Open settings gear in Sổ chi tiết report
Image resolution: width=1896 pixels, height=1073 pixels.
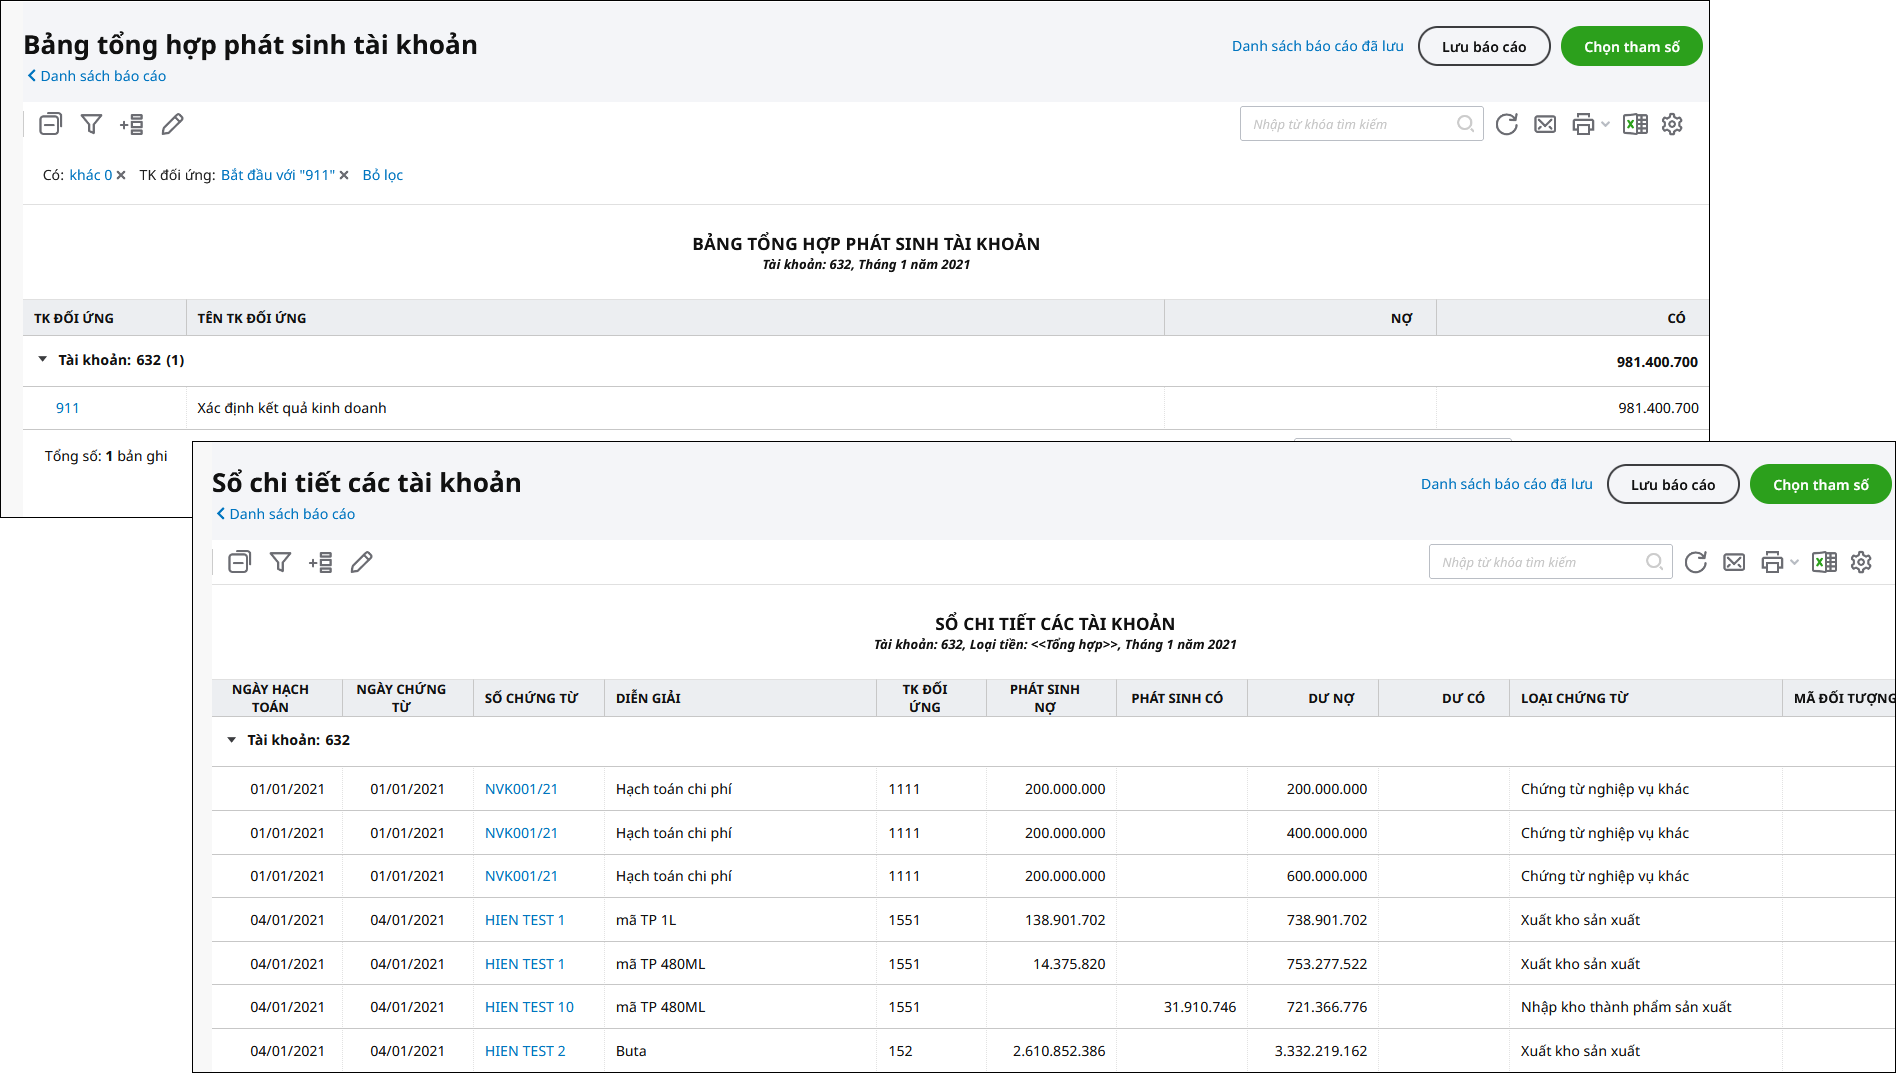tap(1861, 562)
